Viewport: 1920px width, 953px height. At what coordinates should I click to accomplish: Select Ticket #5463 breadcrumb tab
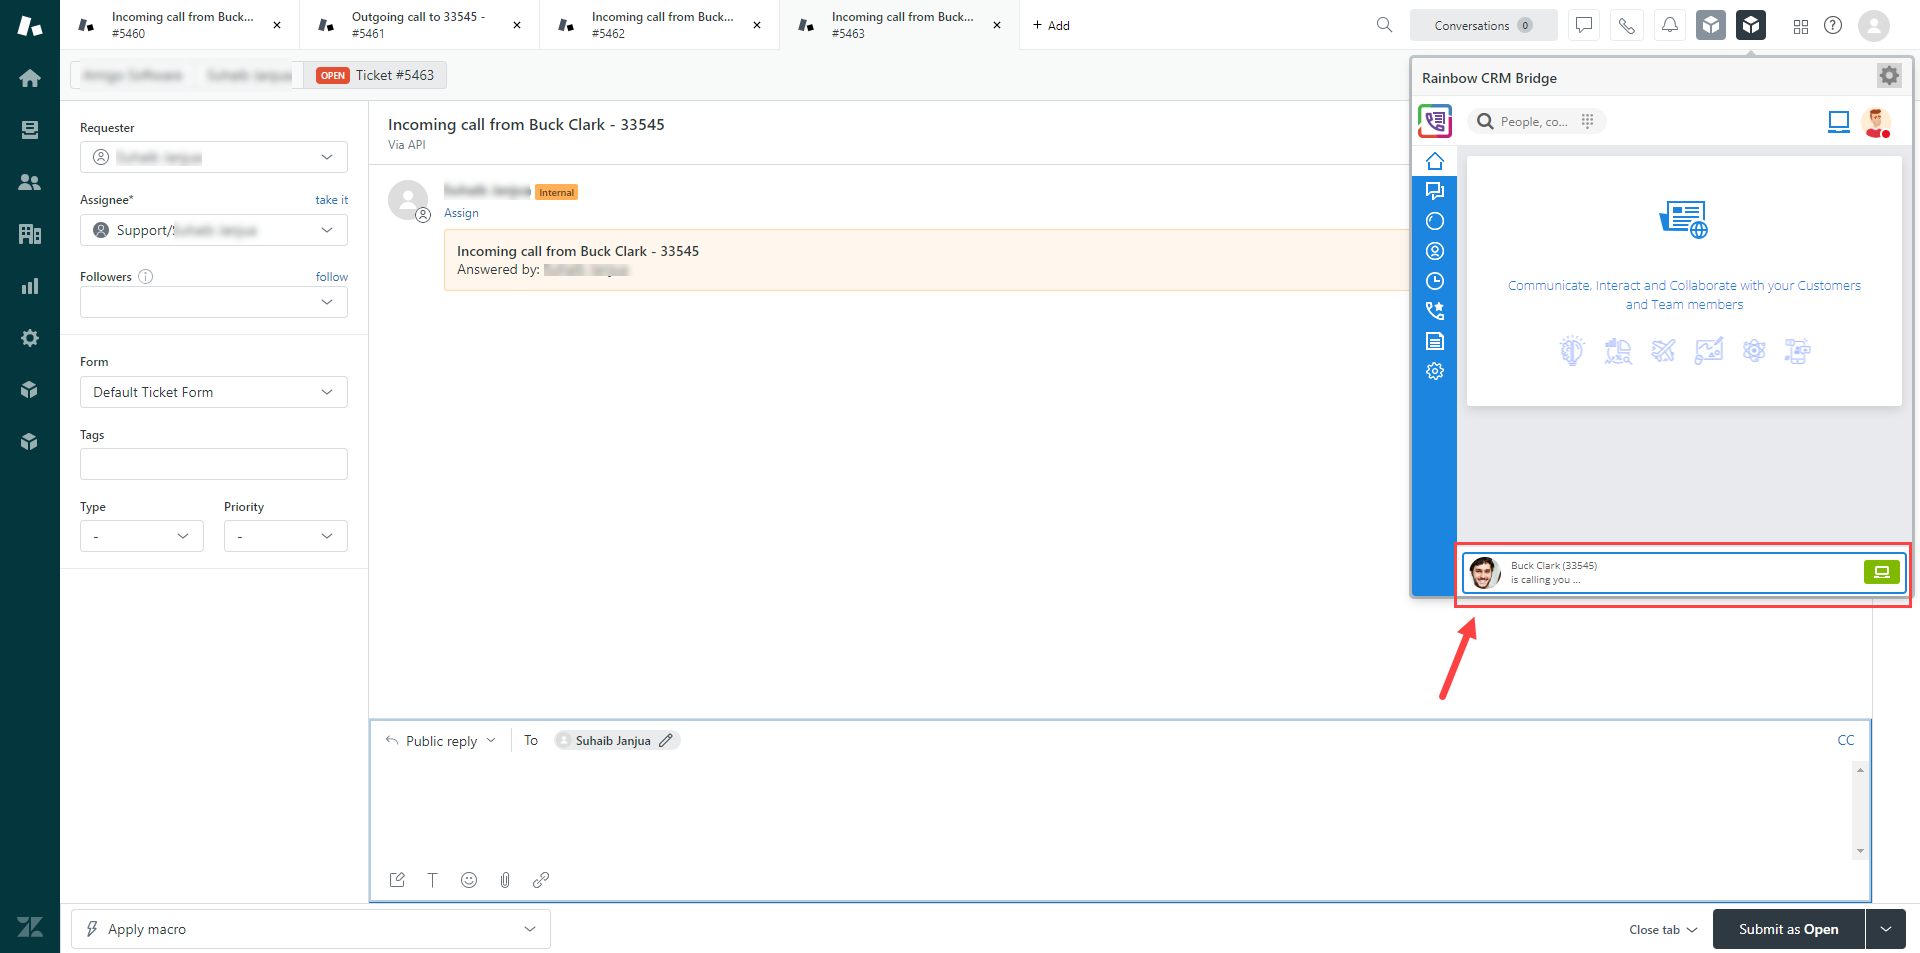[x=375, y=75]
